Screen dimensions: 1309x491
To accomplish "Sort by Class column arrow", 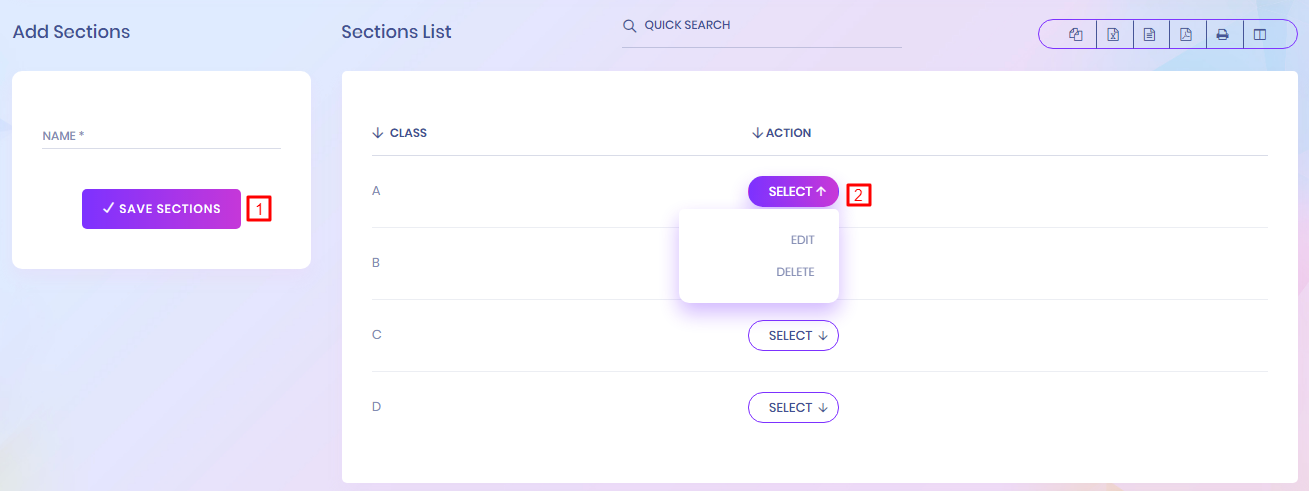I will (378, 133).
